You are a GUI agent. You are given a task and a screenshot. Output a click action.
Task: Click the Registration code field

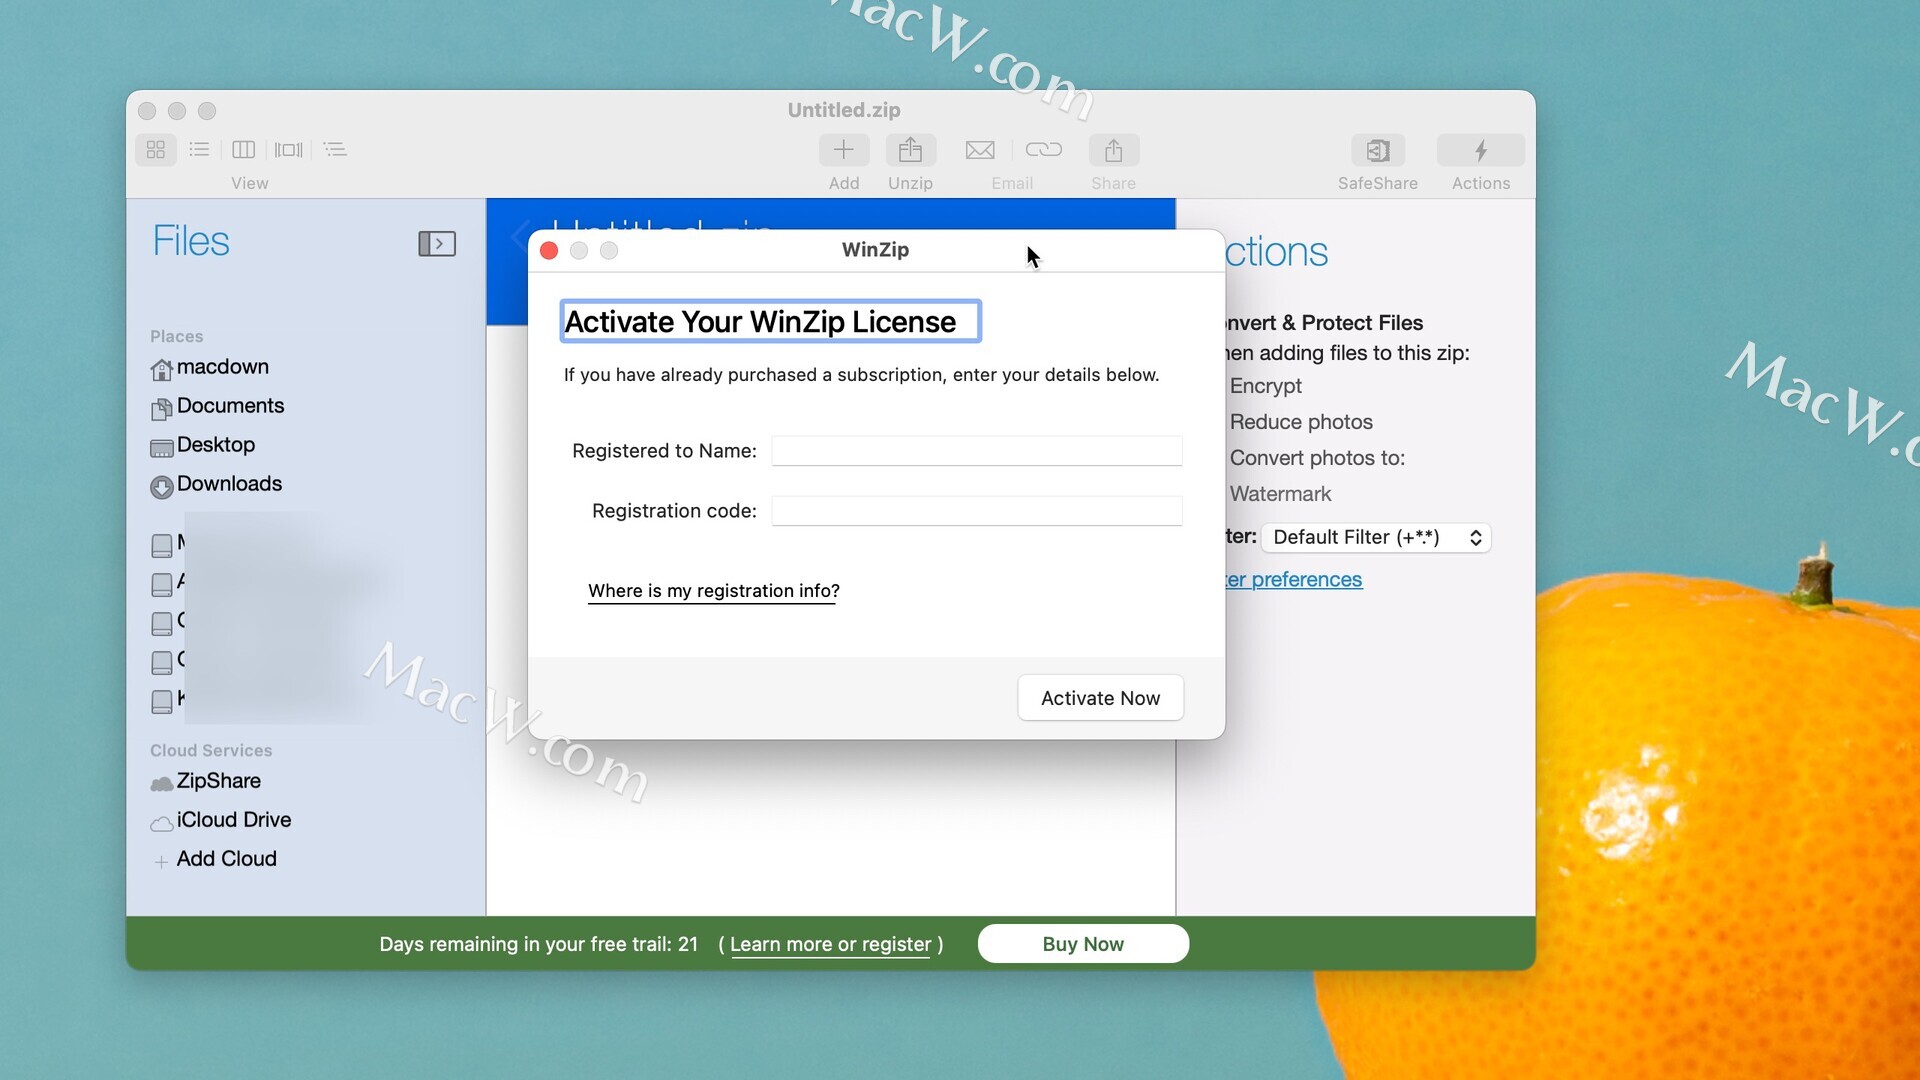coord(976,511)
